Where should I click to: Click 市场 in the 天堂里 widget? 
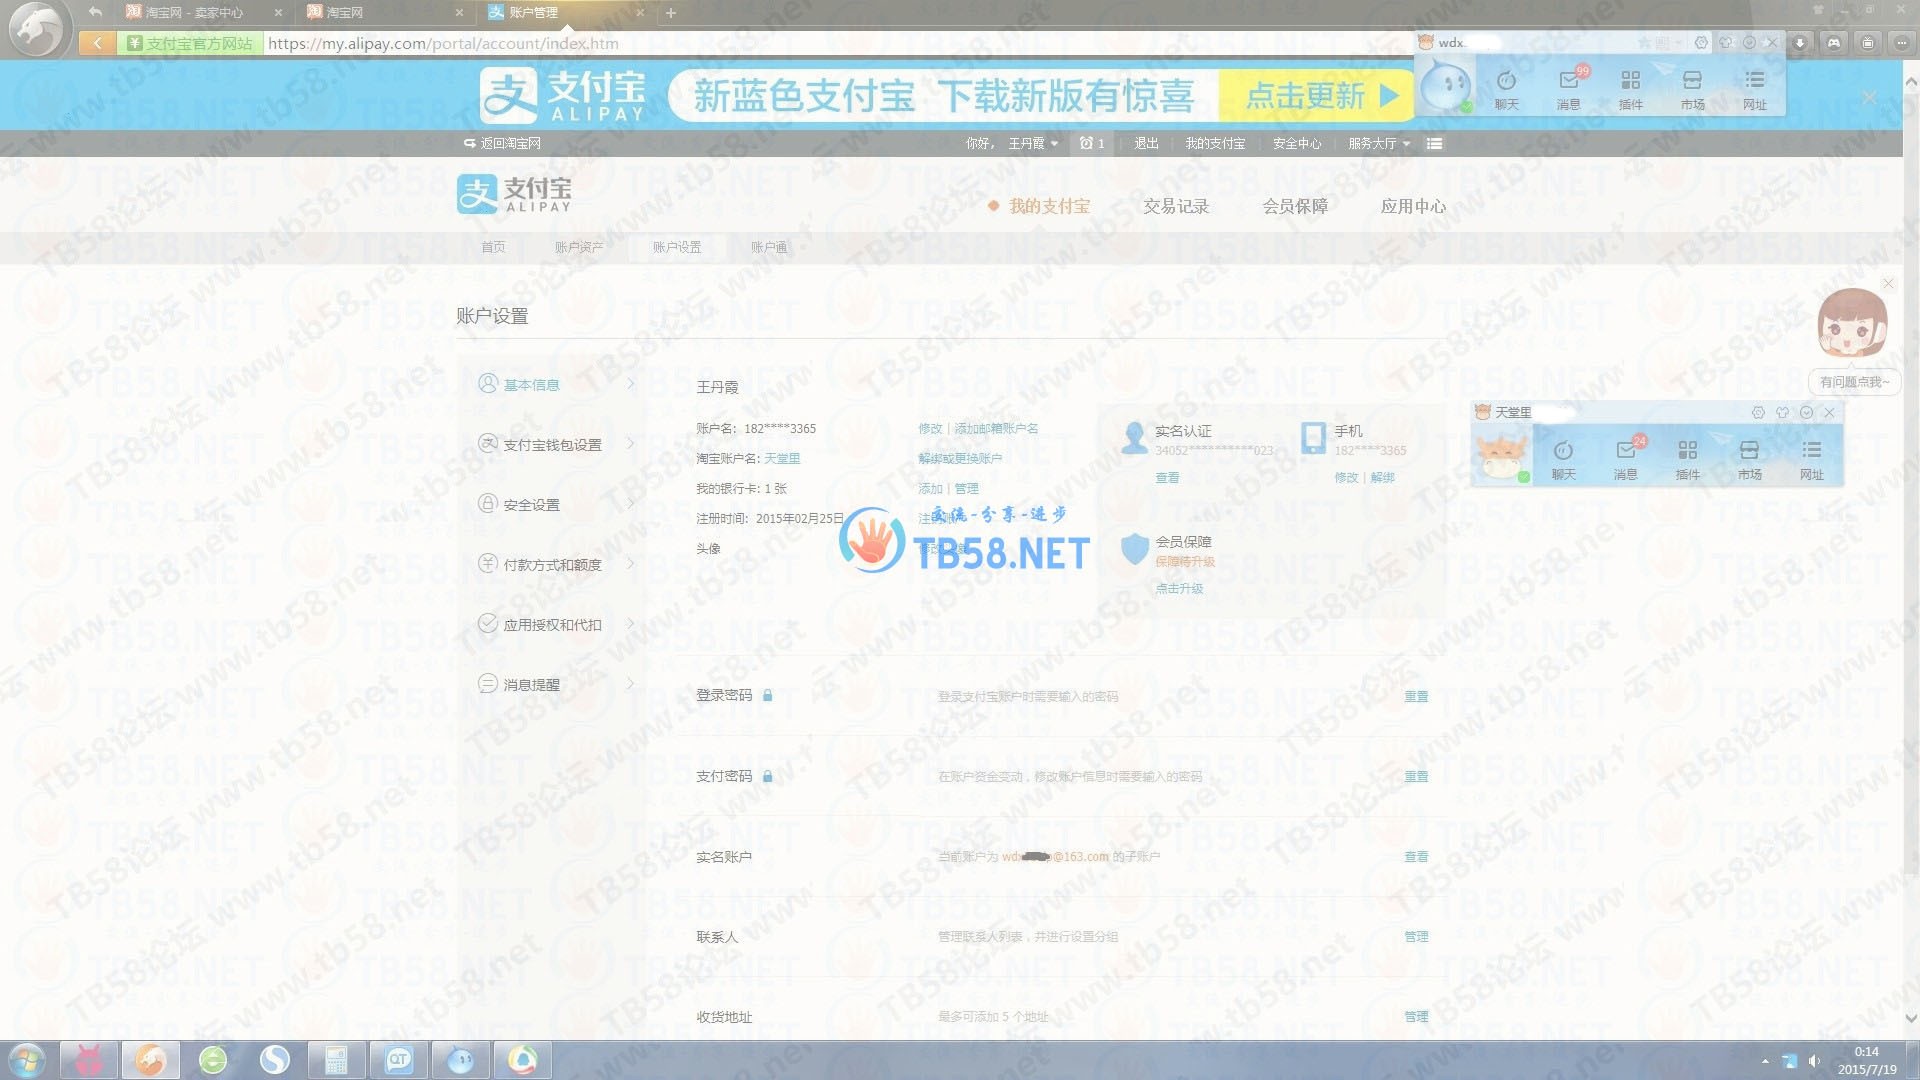(x=1749, y=459)
